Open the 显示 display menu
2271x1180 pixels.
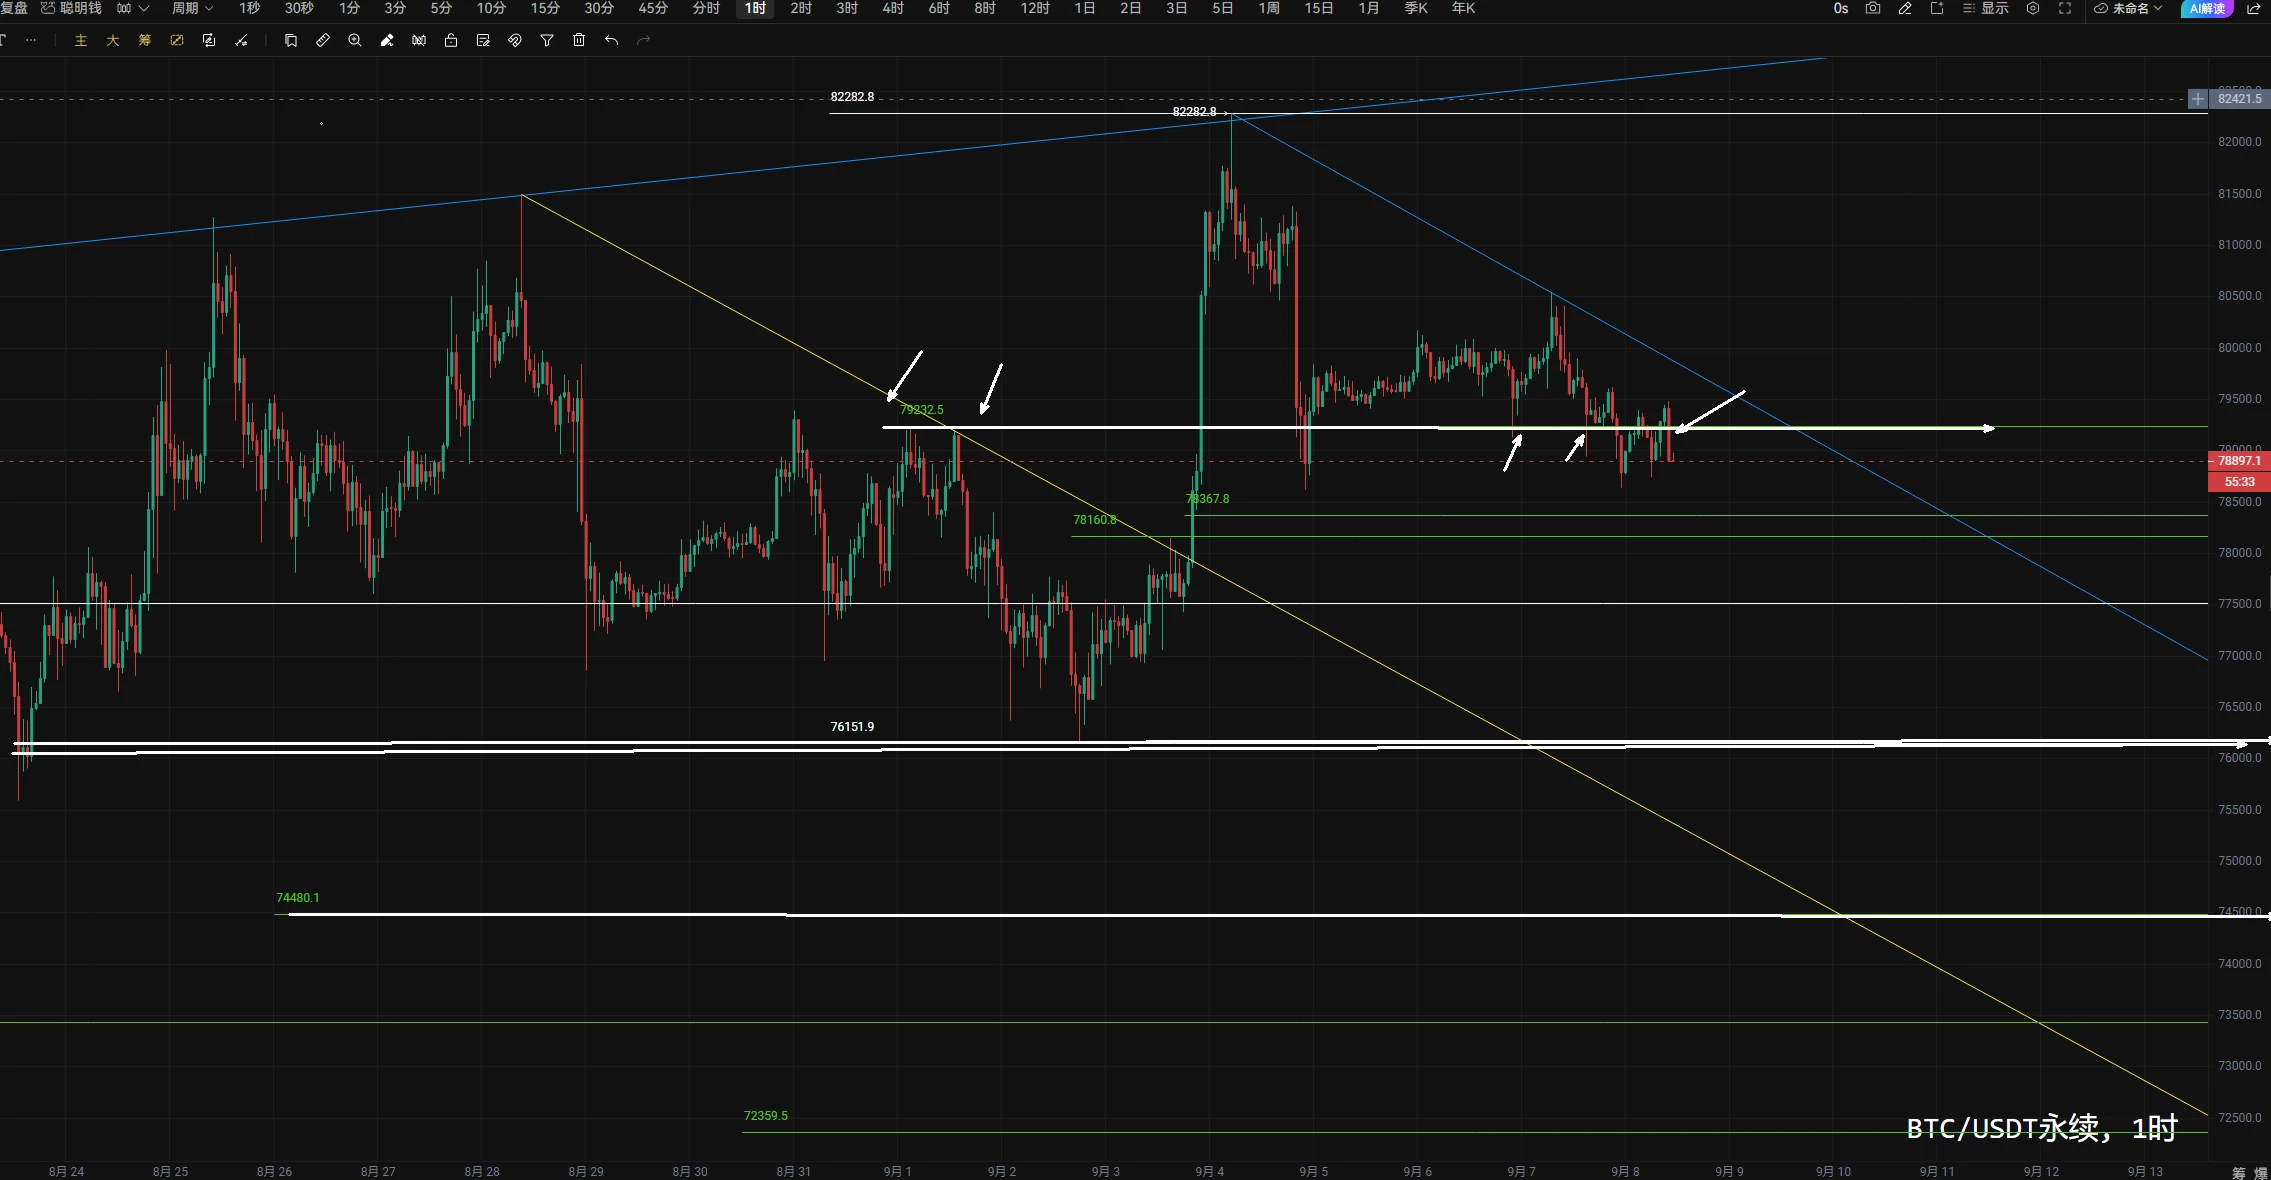[x=1985, y=8]
